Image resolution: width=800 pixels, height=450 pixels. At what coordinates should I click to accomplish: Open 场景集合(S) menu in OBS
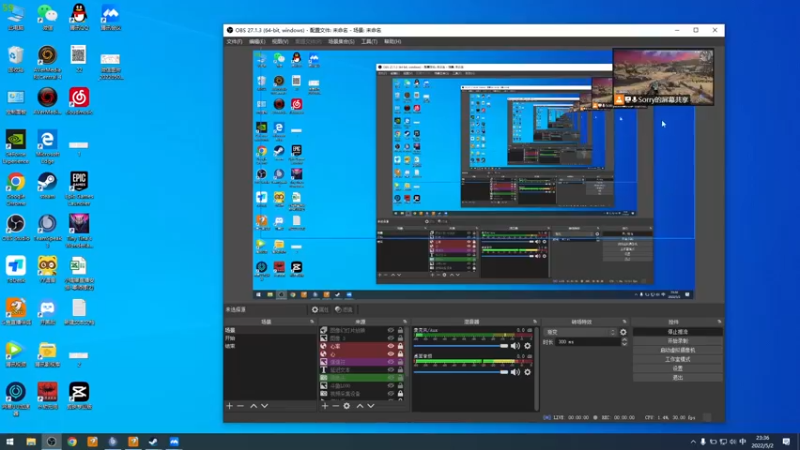tap(341, 41)
